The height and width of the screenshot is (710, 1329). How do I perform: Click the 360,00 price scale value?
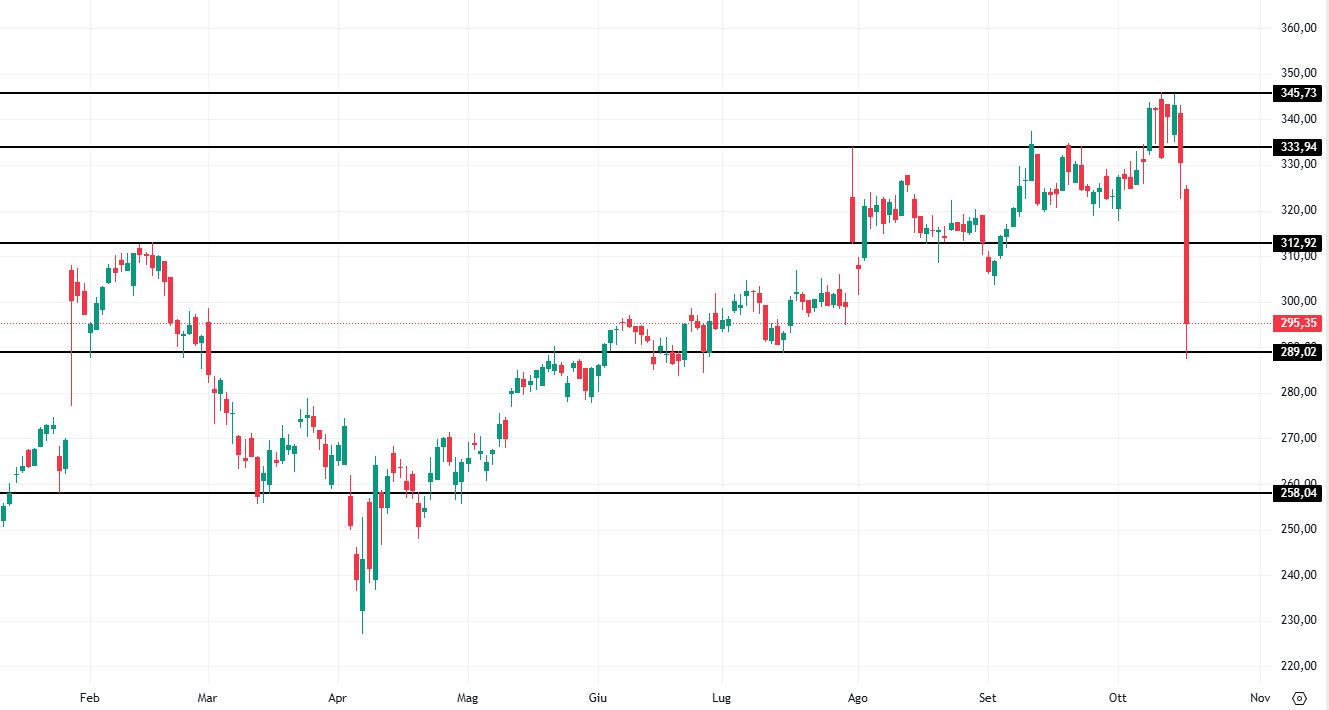pyautogui.click(x=1298, y=28)
